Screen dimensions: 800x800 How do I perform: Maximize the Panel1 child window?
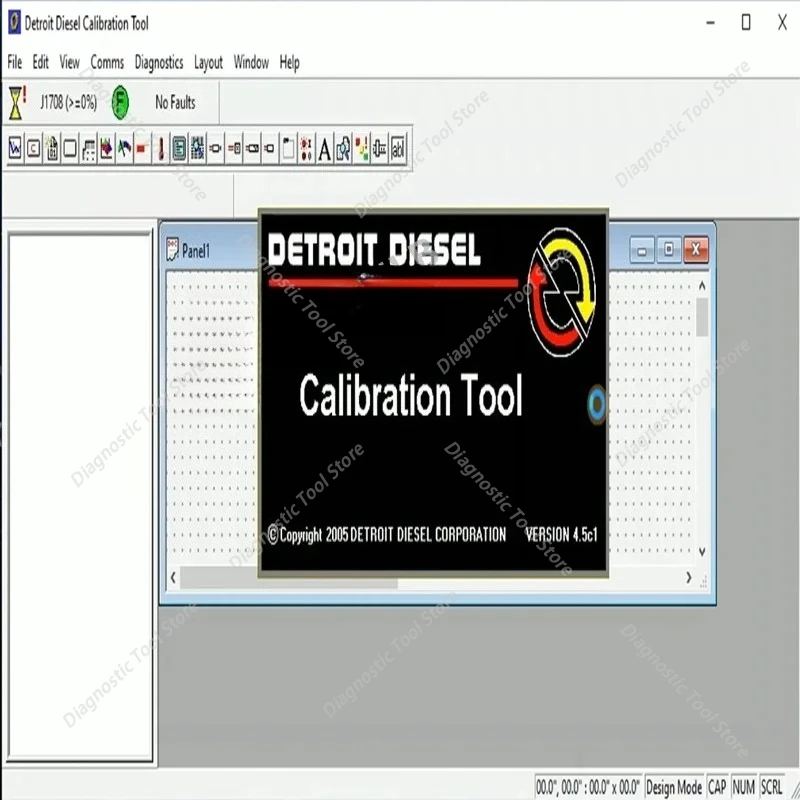(x=668, y=249)
